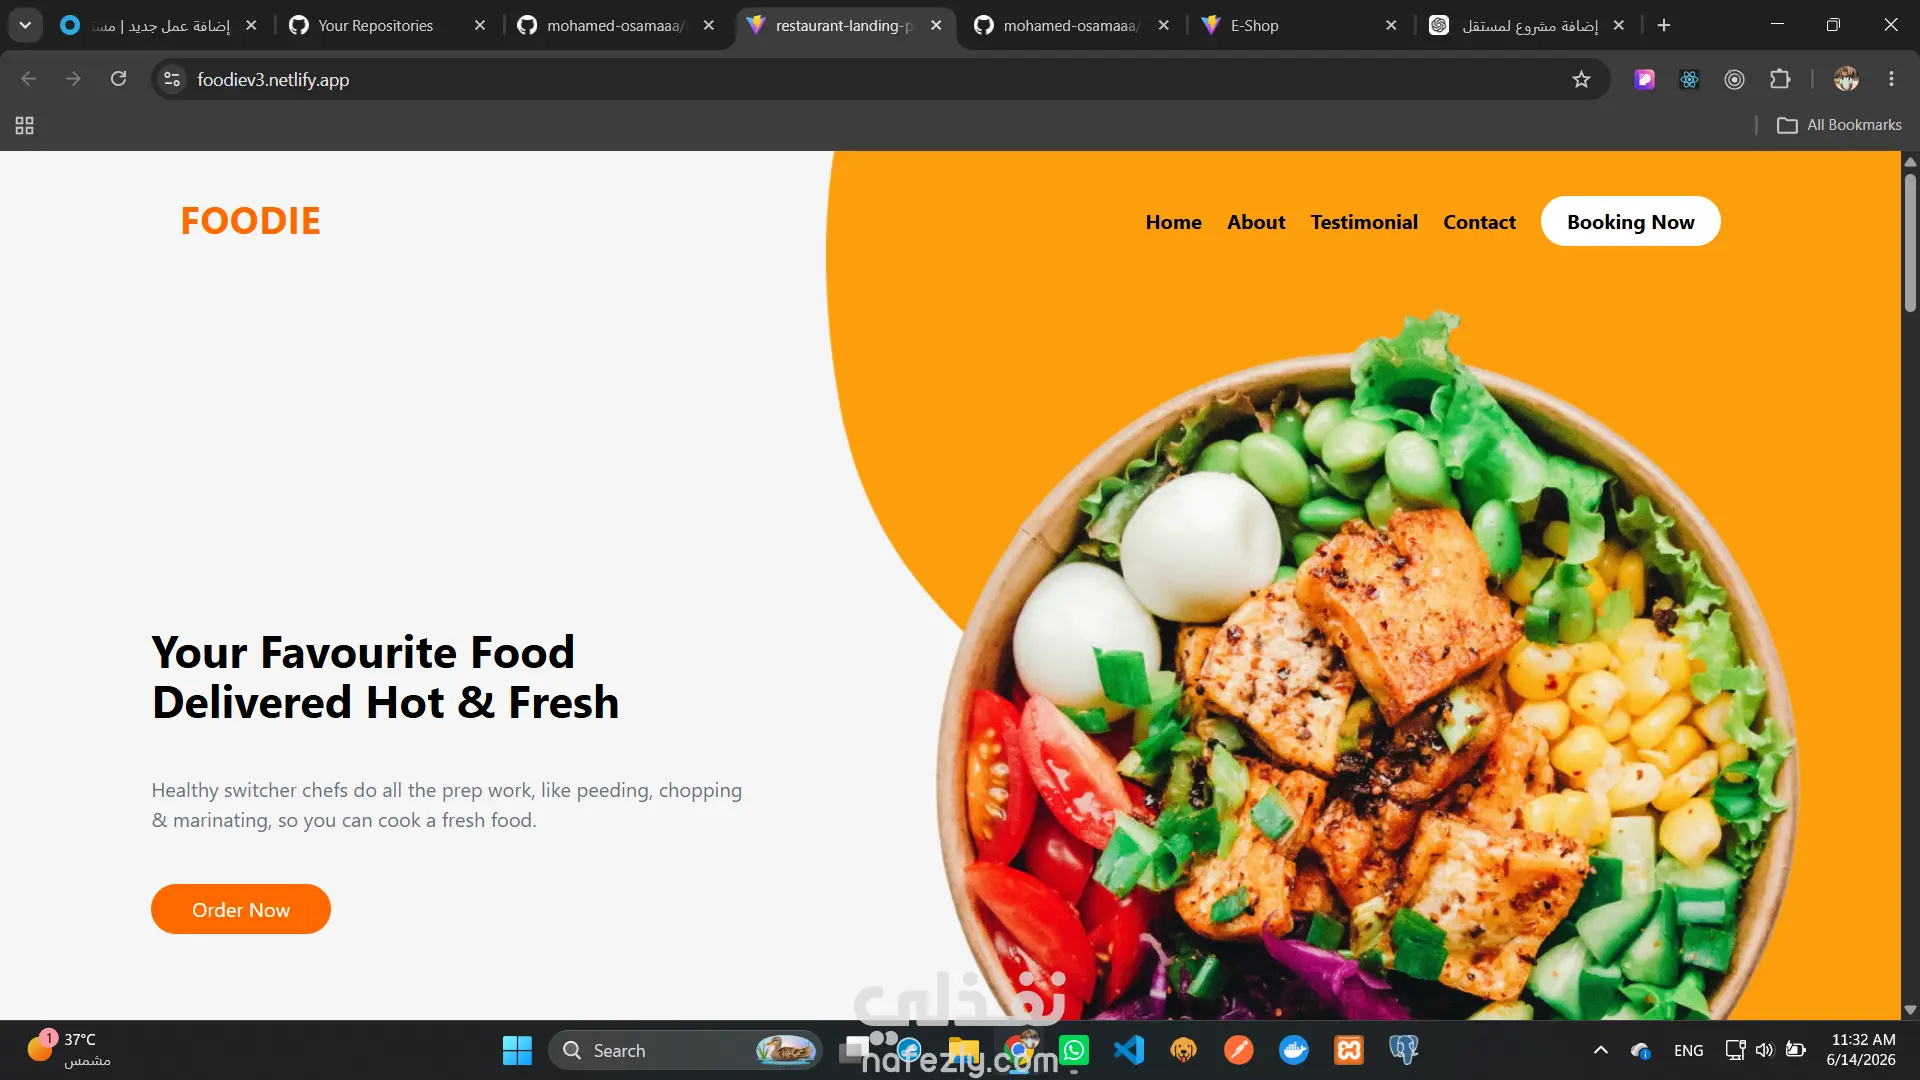1920x1080 pixels.
Task: Go back to the previous page
Action: pos(29,79)
